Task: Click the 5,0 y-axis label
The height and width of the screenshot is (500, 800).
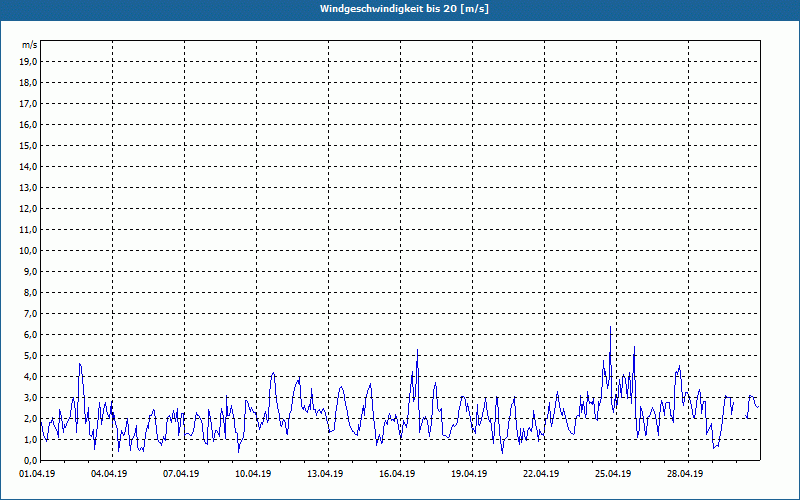Action: coord(30,355)
